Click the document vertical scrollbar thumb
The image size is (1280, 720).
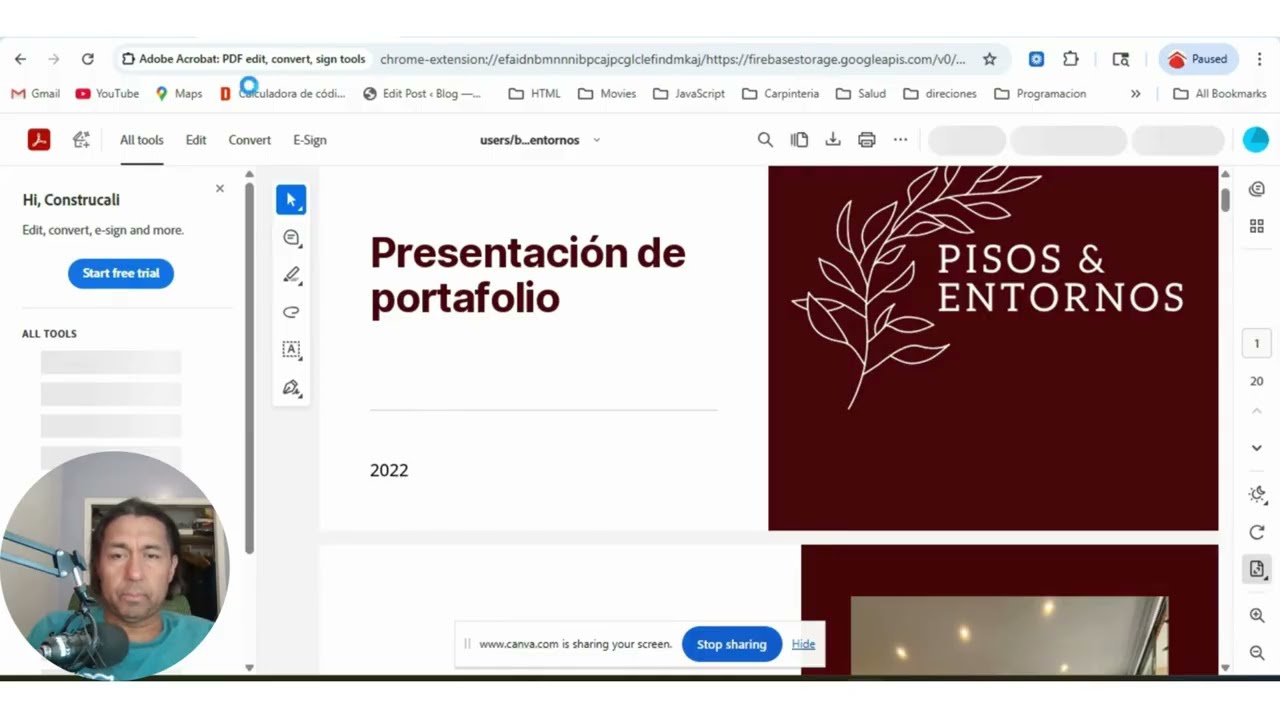pos(1225,198)
